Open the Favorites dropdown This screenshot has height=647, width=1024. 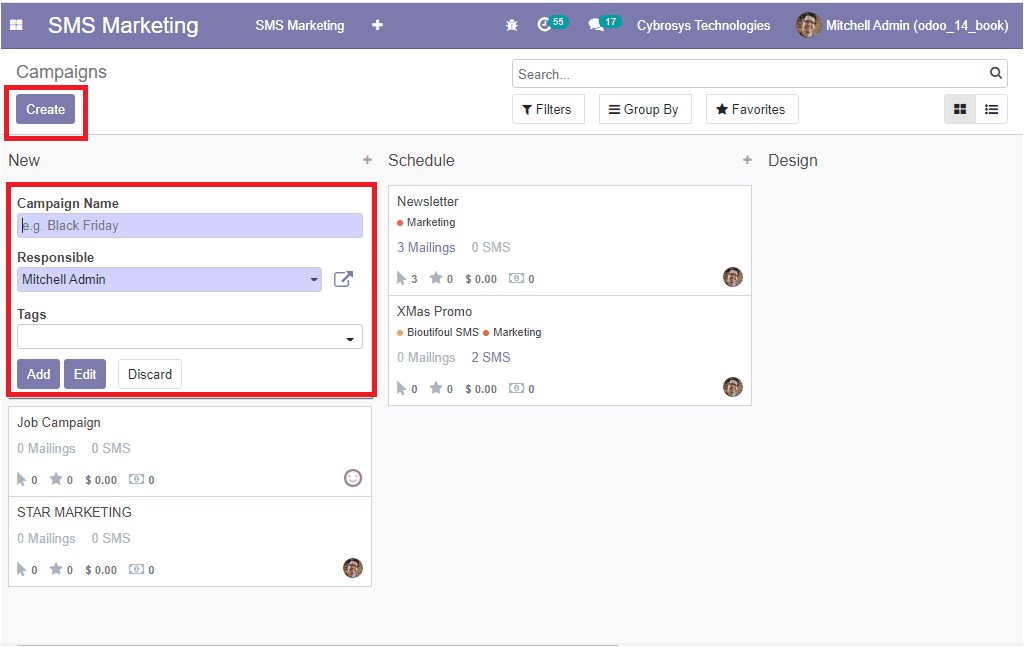pos(752,109)
